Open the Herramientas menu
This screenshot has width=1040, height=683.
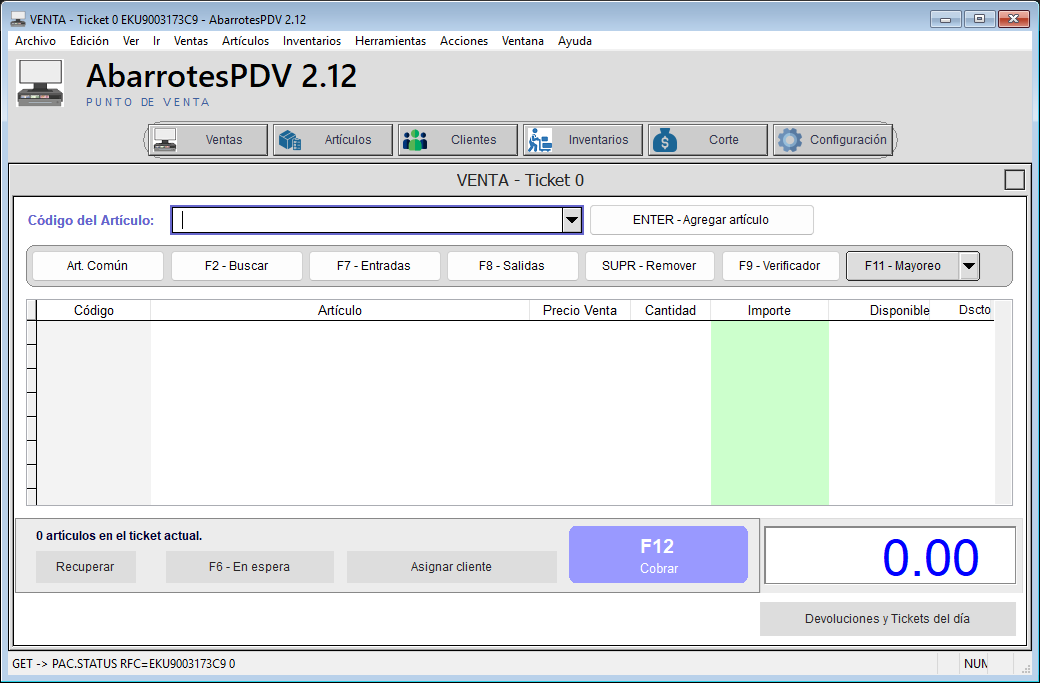(390, 40)
